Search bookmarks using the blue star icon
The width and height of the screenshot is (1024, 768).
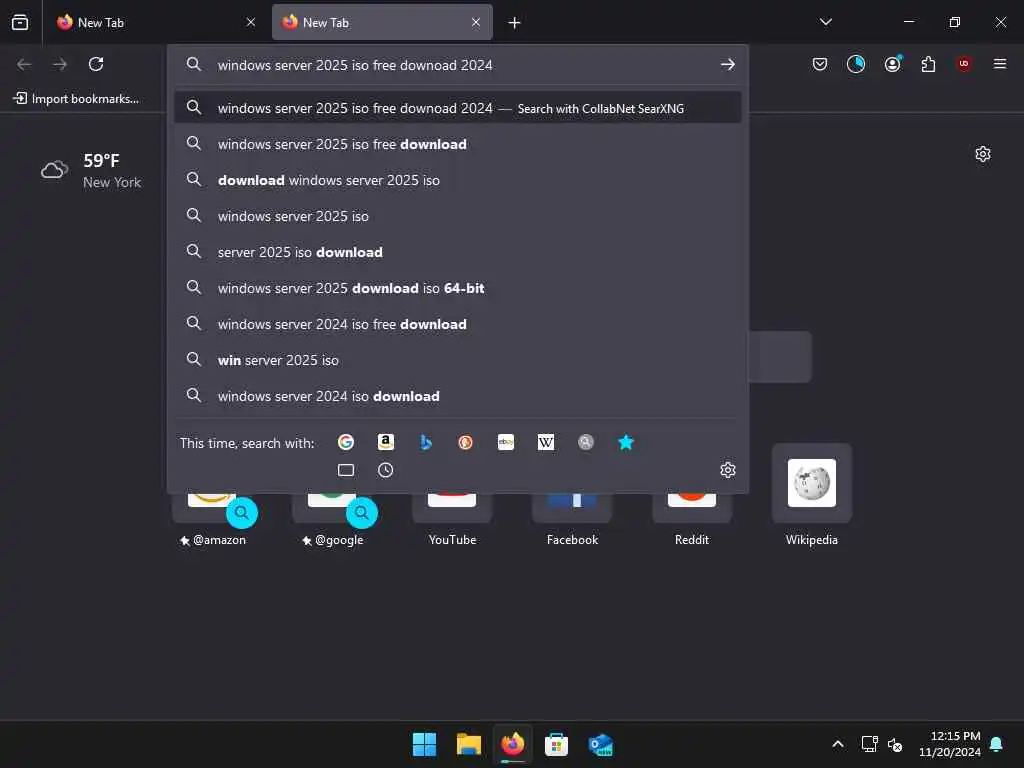626,442
